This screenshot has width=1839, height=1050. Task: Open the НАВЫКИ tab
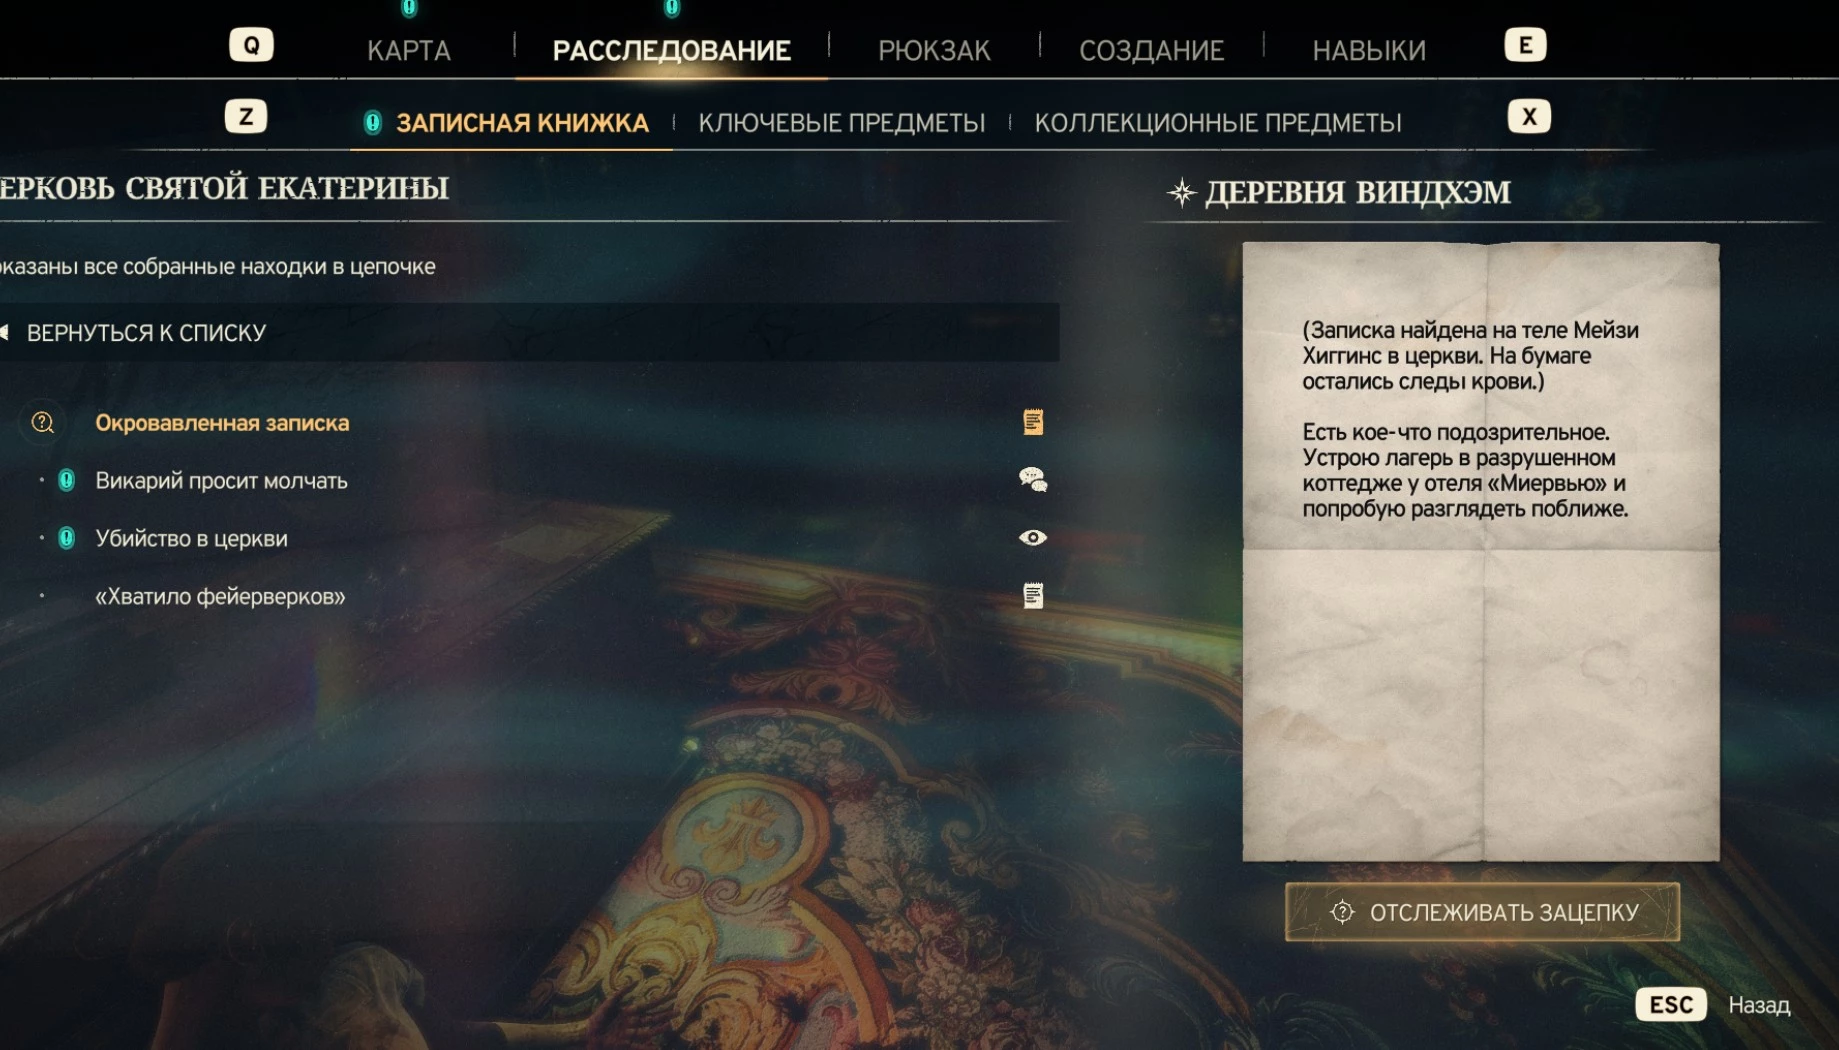[1369, 50]
